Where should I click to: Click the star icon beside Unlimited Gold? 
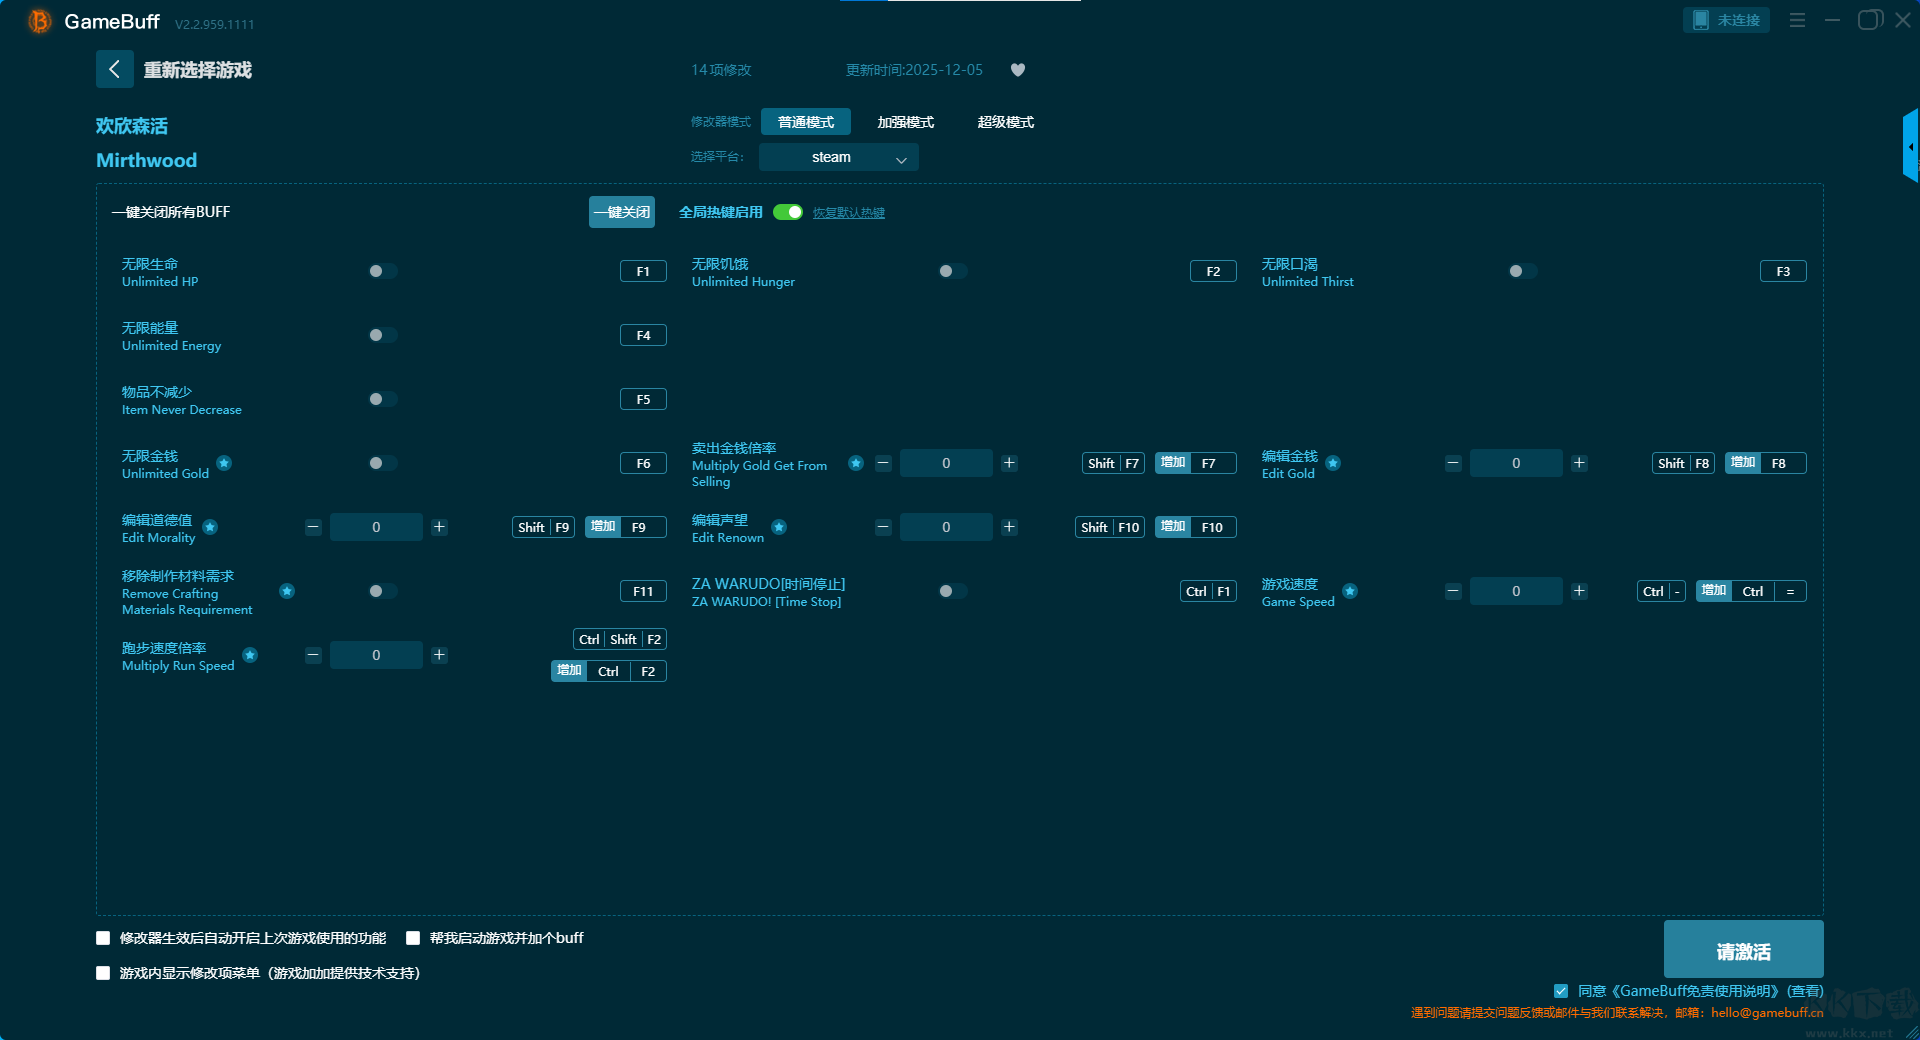tap(224, 463)
